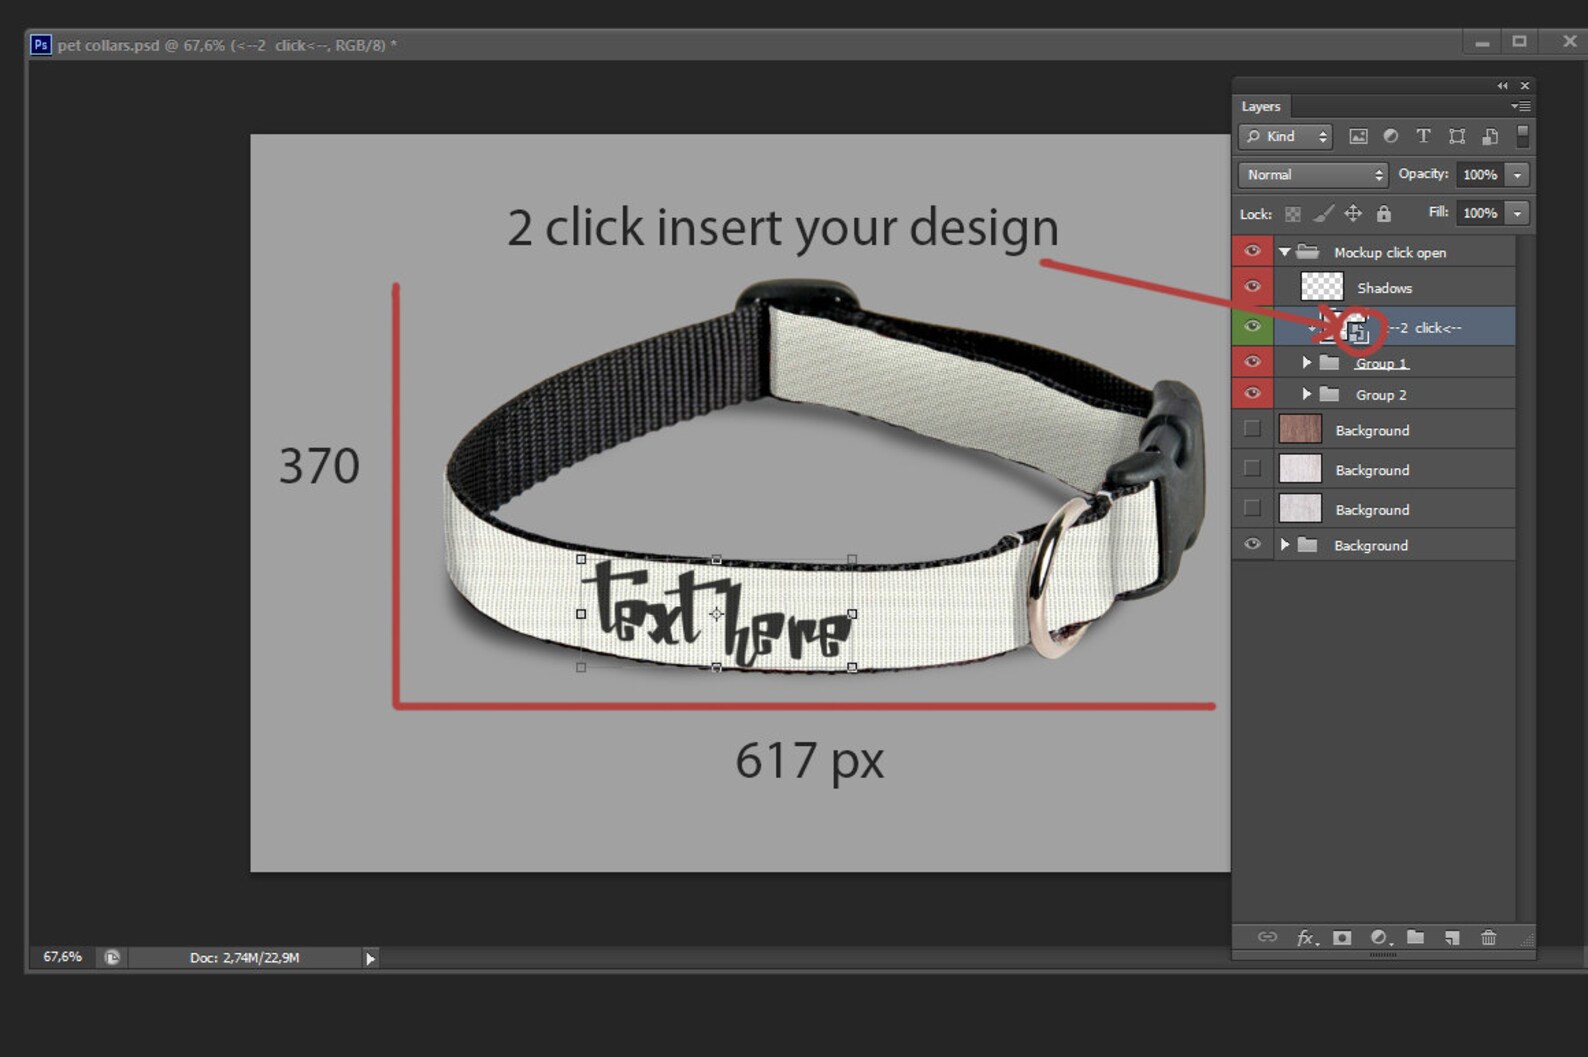Show the brown Background layer
Viewport: 1588px width, 1057px height.
click(1252, 429)
